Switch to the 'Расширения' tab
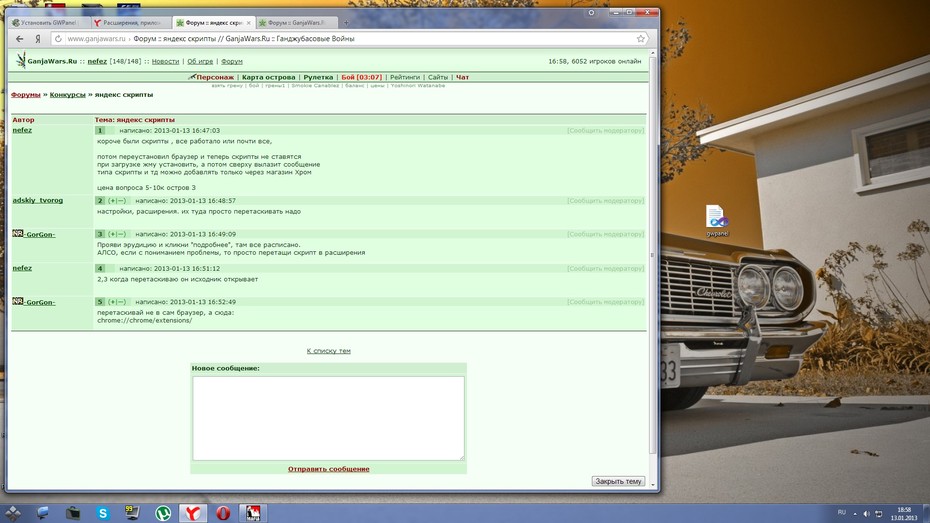This screenshot has width=930, height=523. [x=130, y=23]
